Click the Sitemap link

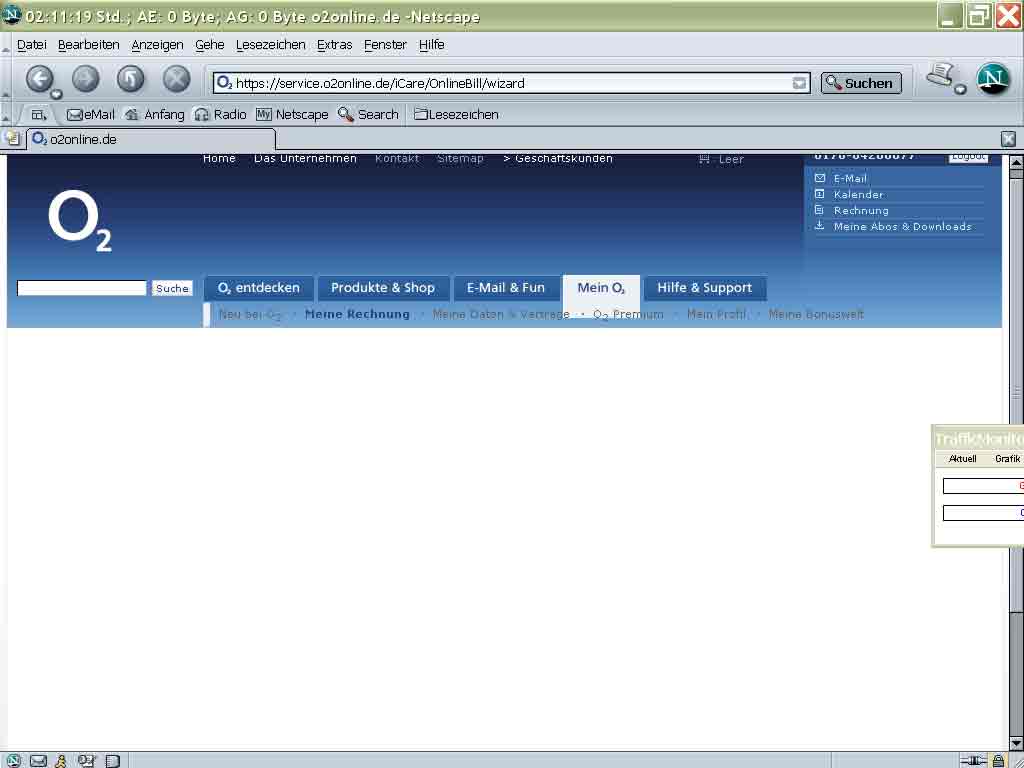(x=460, y=159)
